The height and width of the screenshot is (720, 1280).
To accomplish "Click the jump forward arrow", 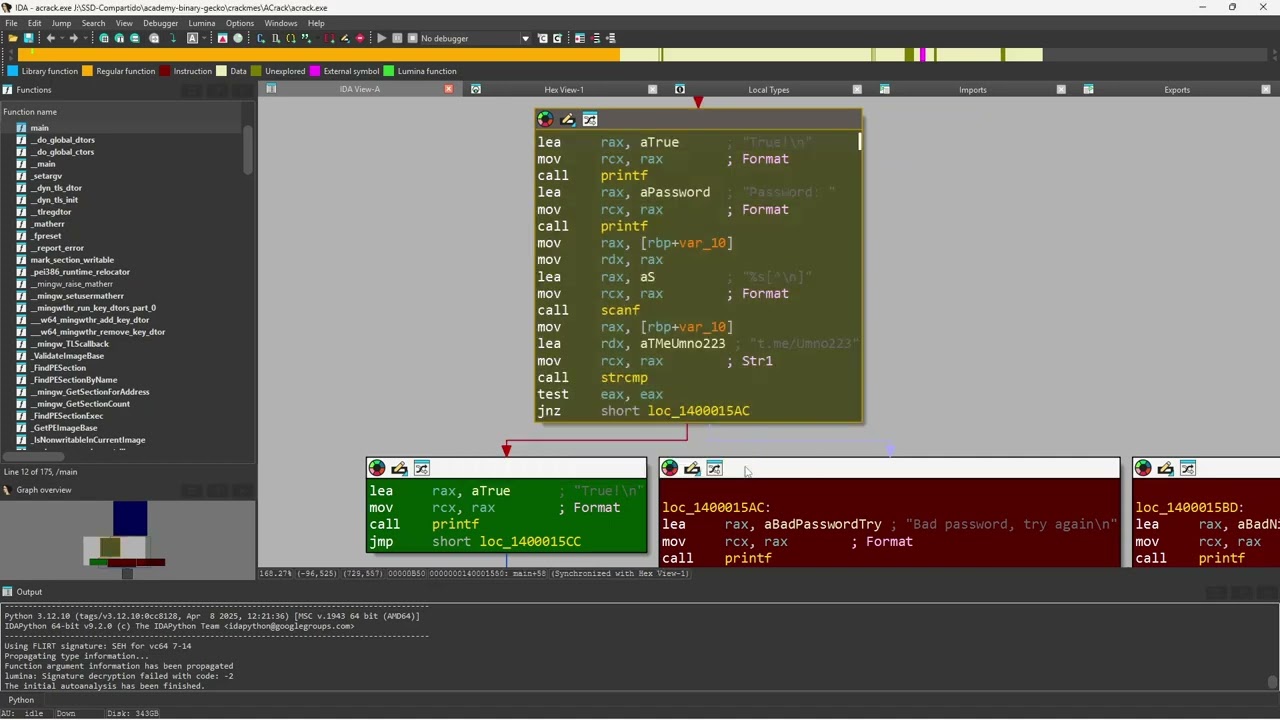I will 73,38.
